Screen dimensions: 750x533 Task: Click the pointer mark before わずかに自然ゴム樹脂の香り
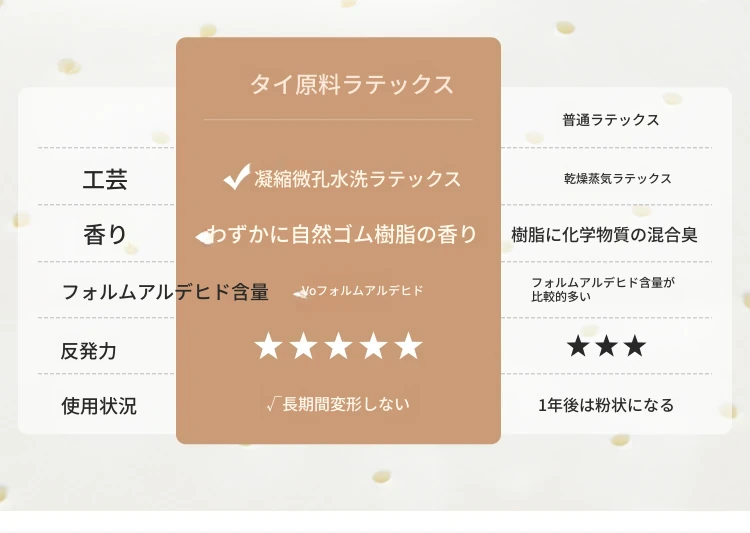204,236
